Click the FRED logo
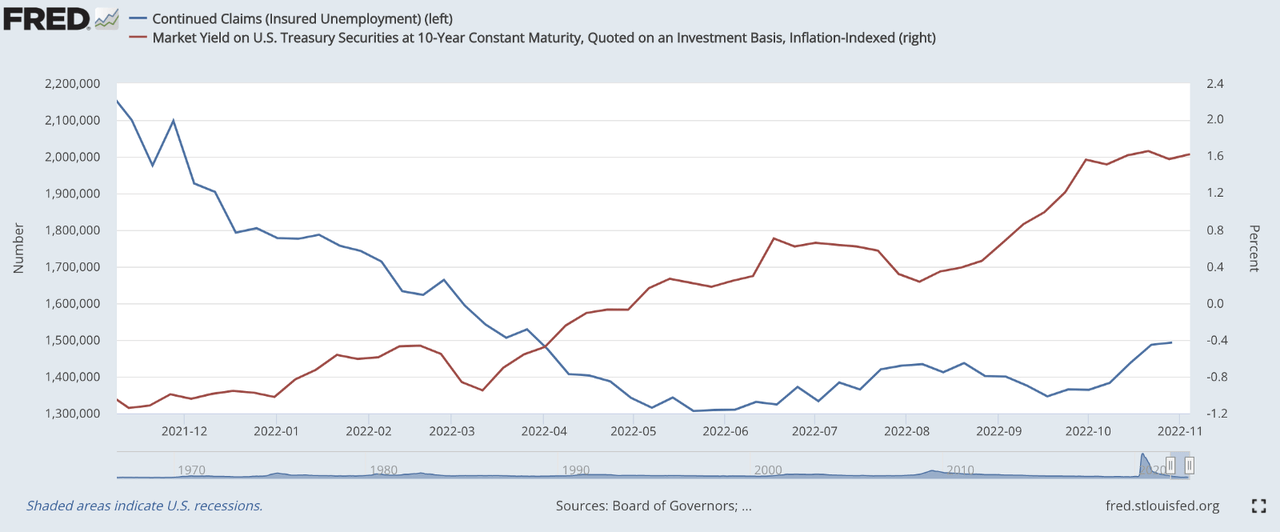1280x532 pixels. [x=44, y=18]
